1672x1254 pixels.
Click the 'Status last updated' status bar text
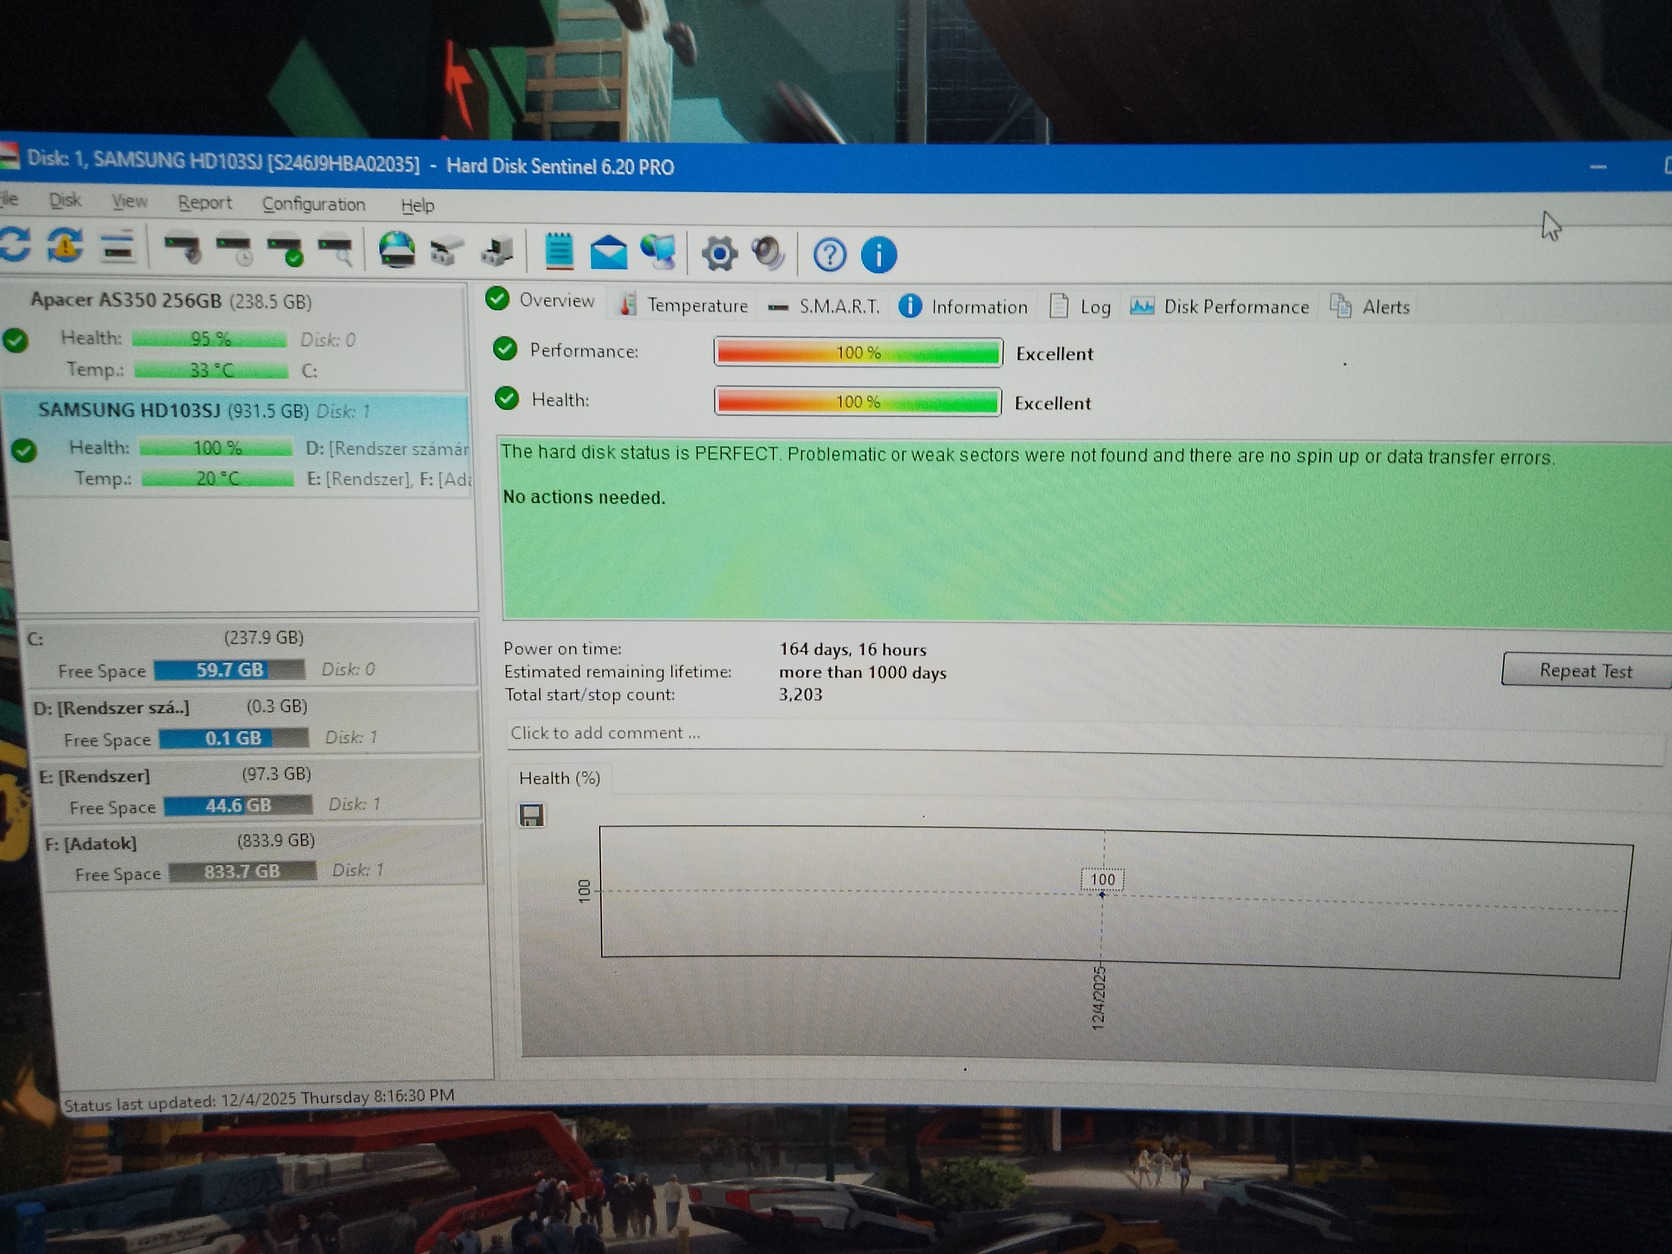tap(258, 1099)
